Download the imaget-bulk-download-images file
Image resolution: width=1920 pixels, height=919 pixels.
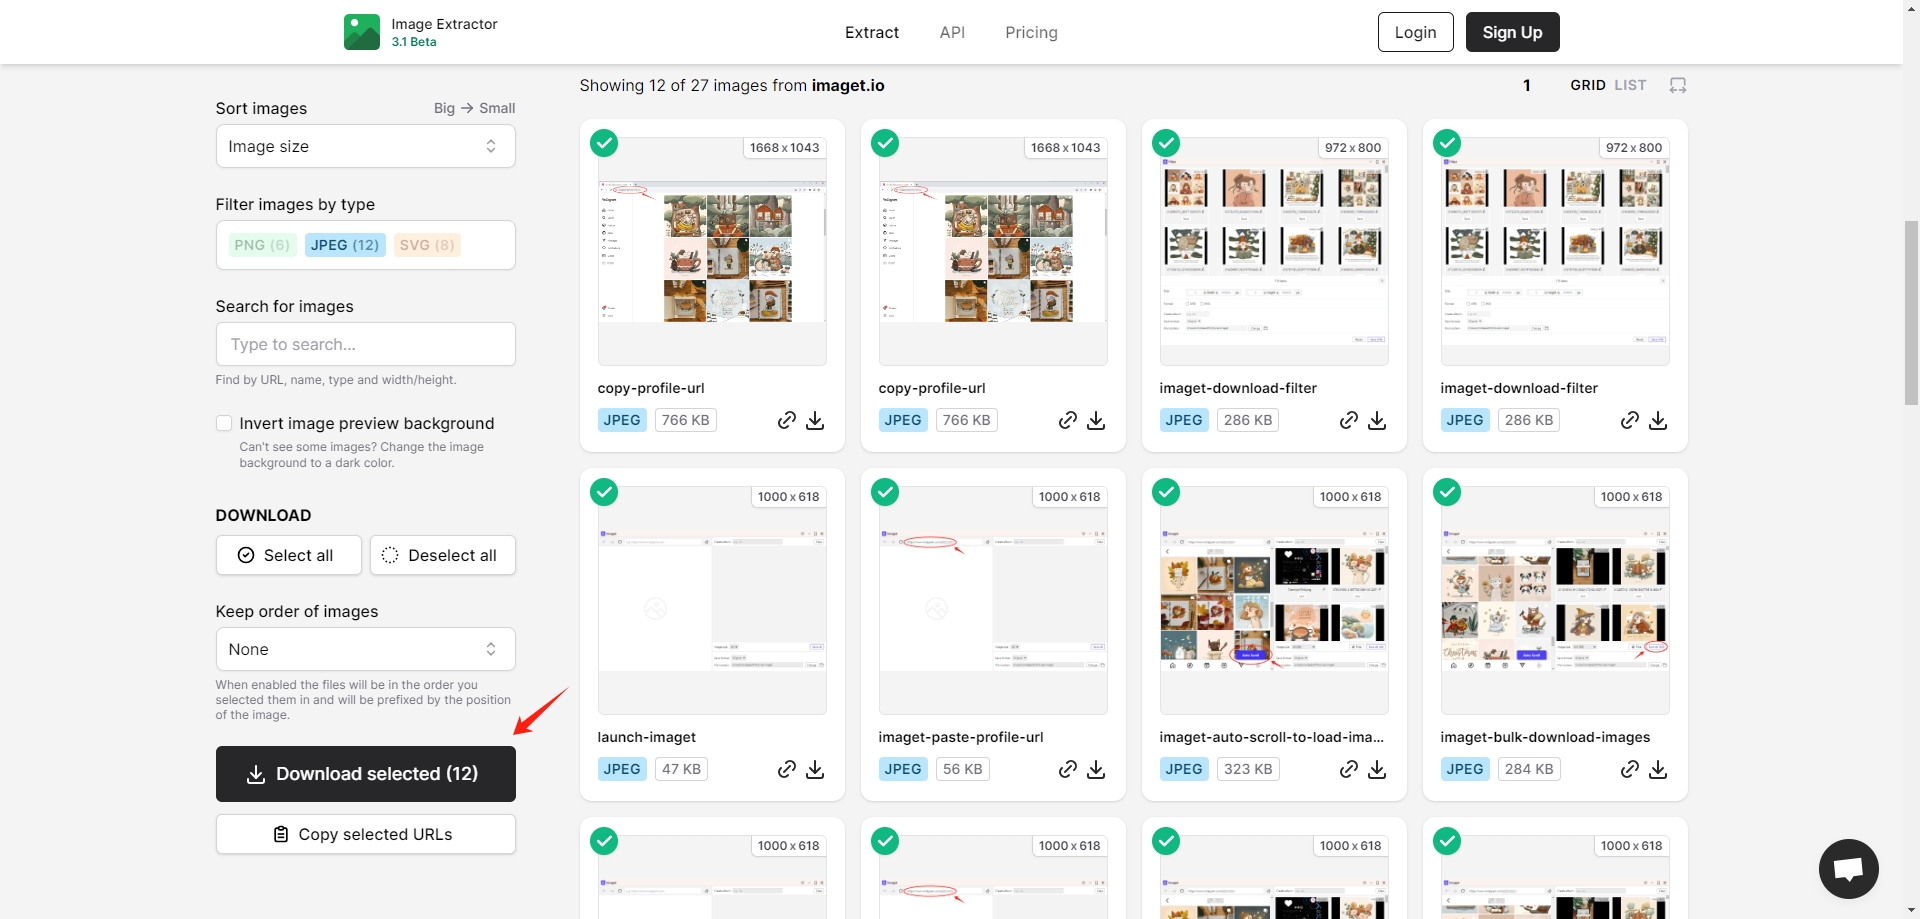(x=1658, y=769)
